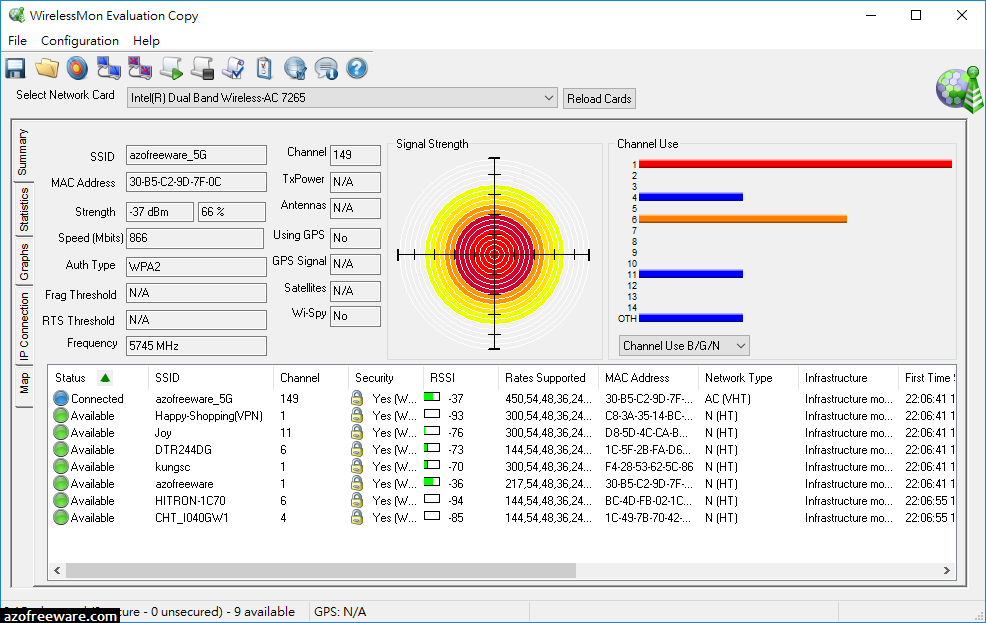The image size is (986, 623).
Task: Click the info speech bubble toolbar icon
Action: (x=324, y=67)
